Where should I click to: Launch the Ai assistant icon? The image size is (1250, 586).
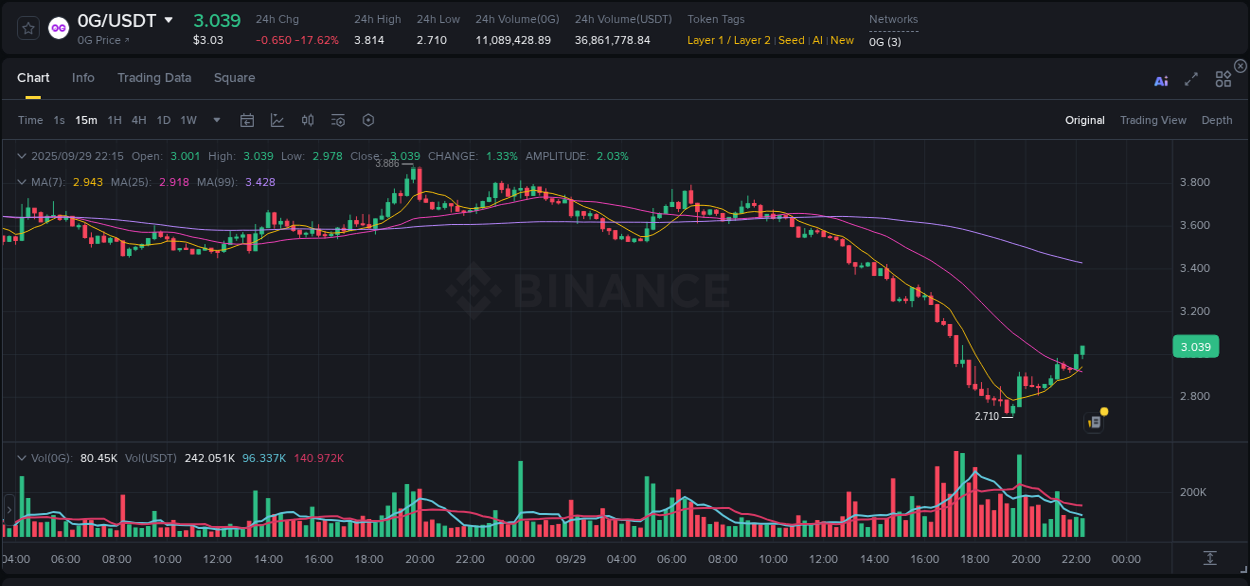point(1161,81)
